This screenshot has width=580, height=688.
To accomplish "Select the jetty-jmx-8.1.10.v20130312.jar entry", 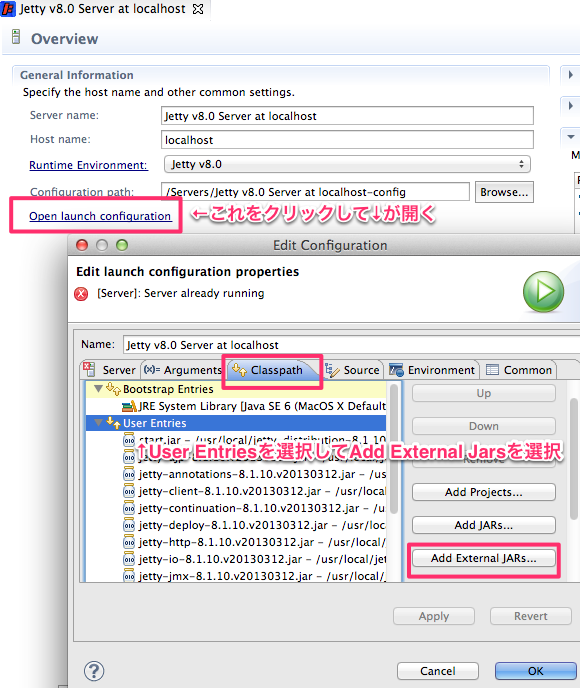I will tap(255, 576).
